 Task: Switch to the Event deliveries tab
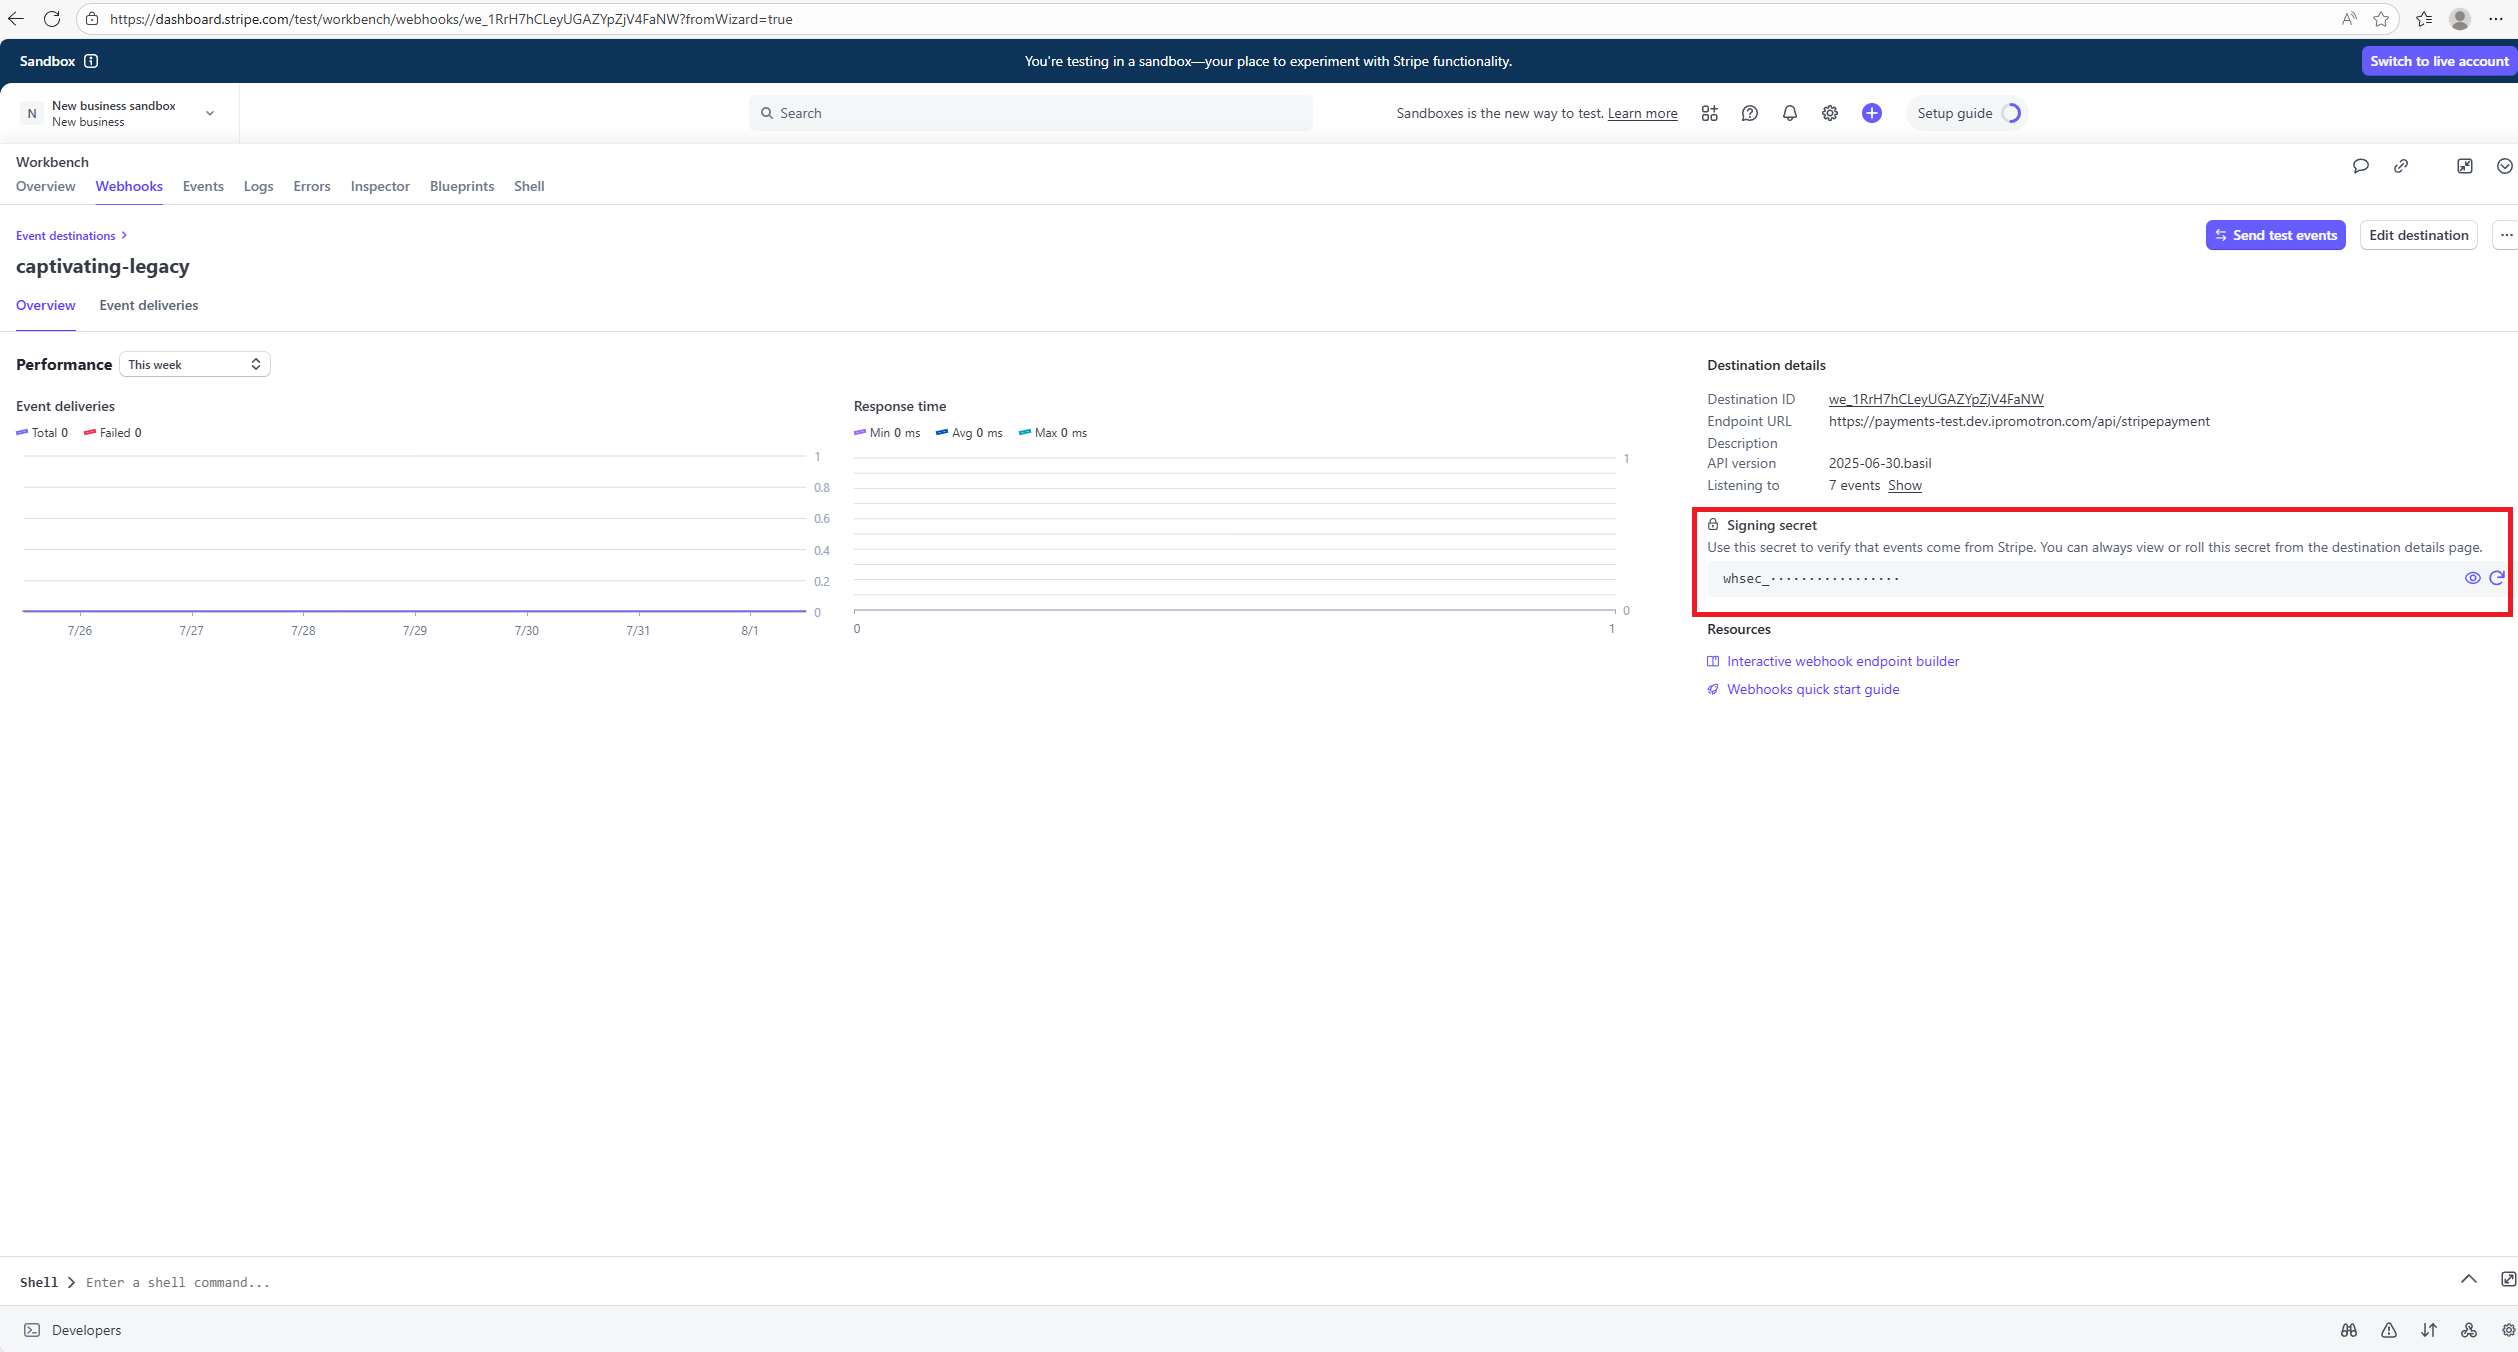(x=149, y=305)
